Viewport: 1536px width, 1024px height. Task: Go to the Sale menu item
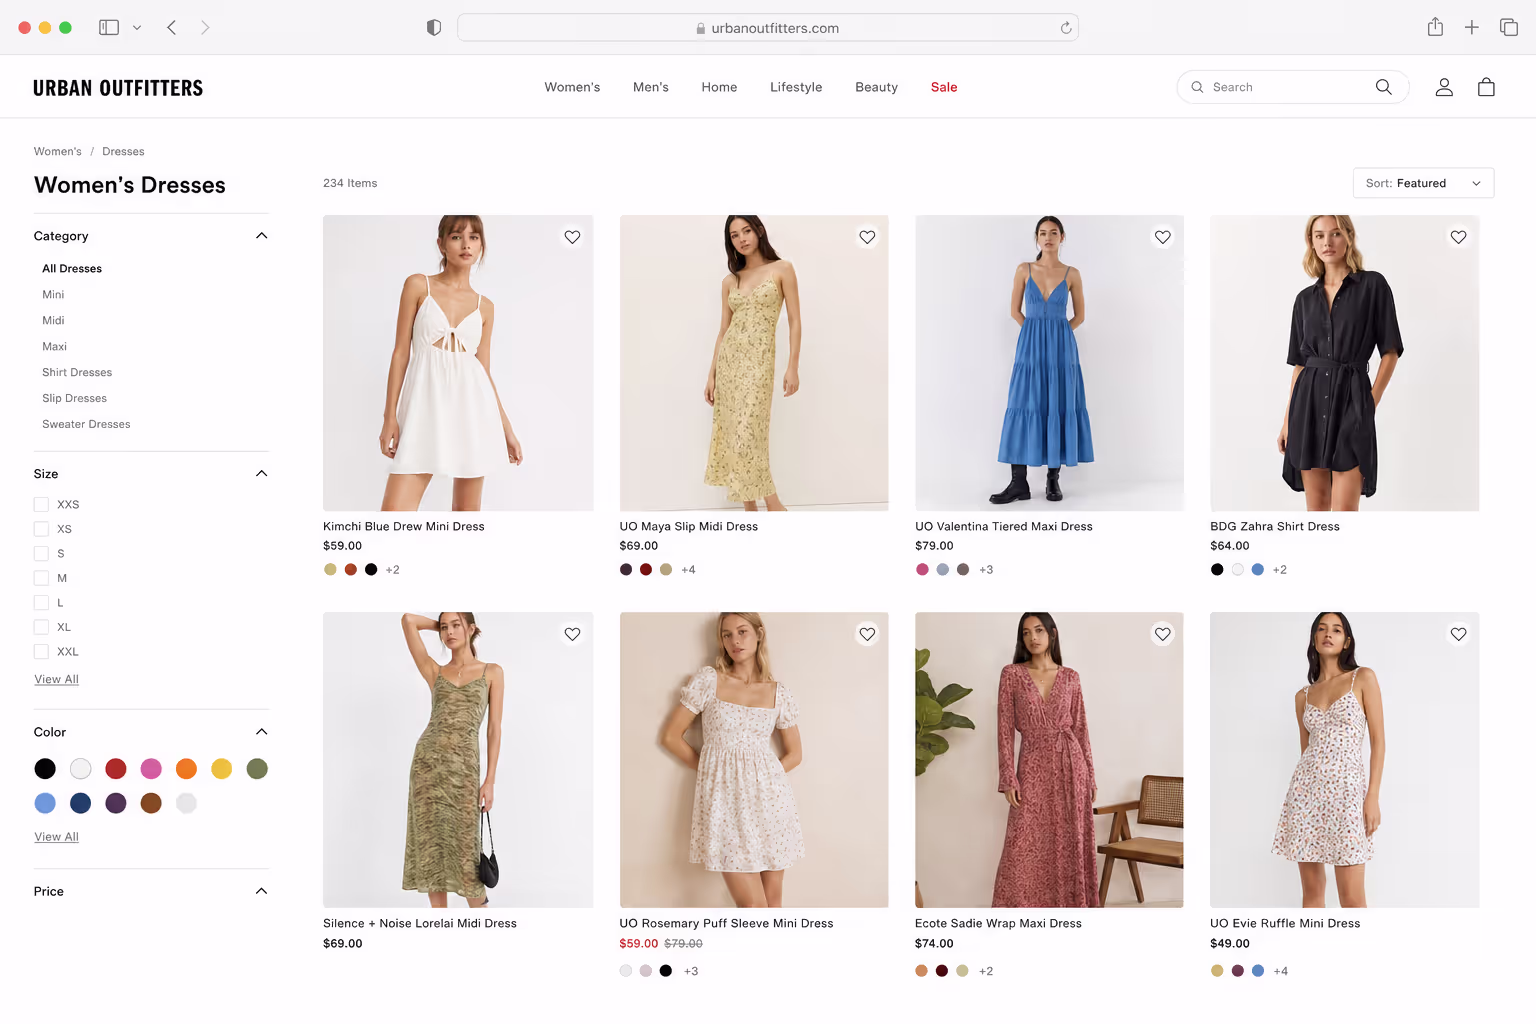944,87
